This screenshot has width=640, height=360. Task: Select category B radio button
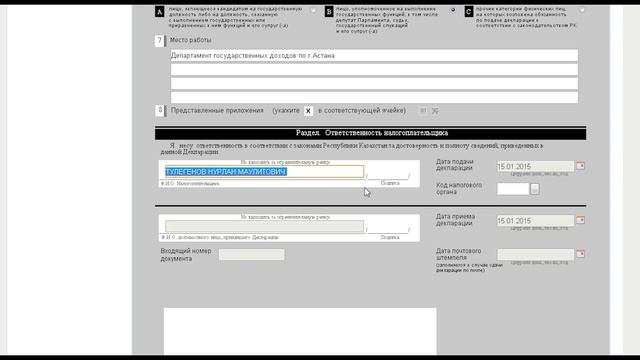click(453, 9)
